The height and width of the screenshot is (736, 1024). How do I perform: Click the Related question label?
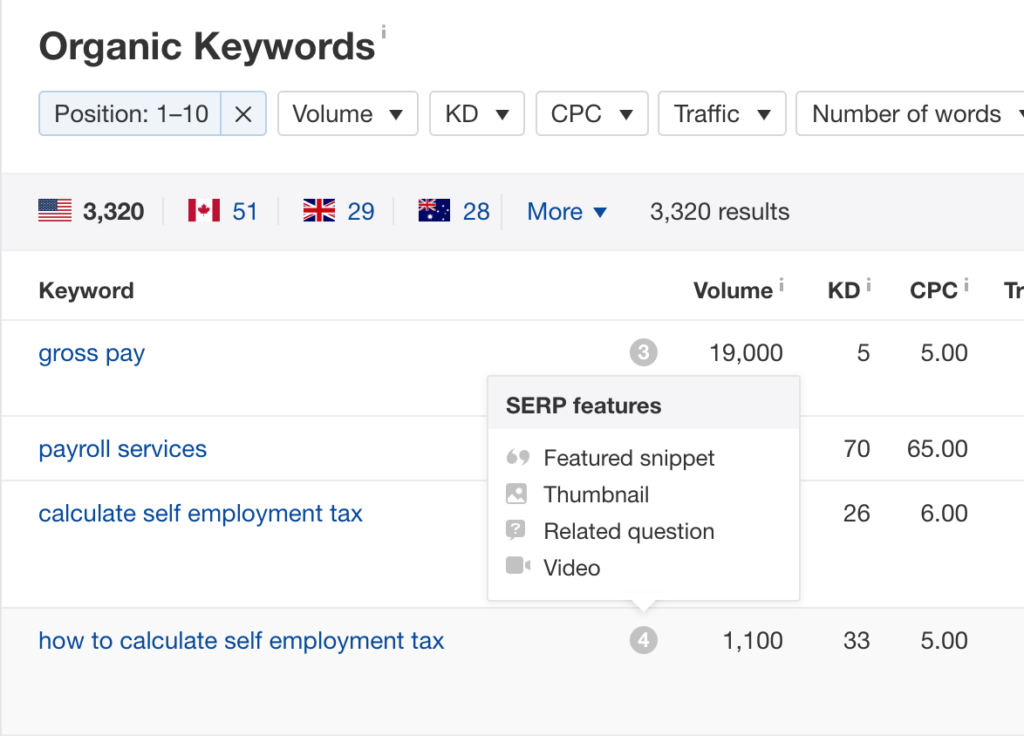coord(629,532)
